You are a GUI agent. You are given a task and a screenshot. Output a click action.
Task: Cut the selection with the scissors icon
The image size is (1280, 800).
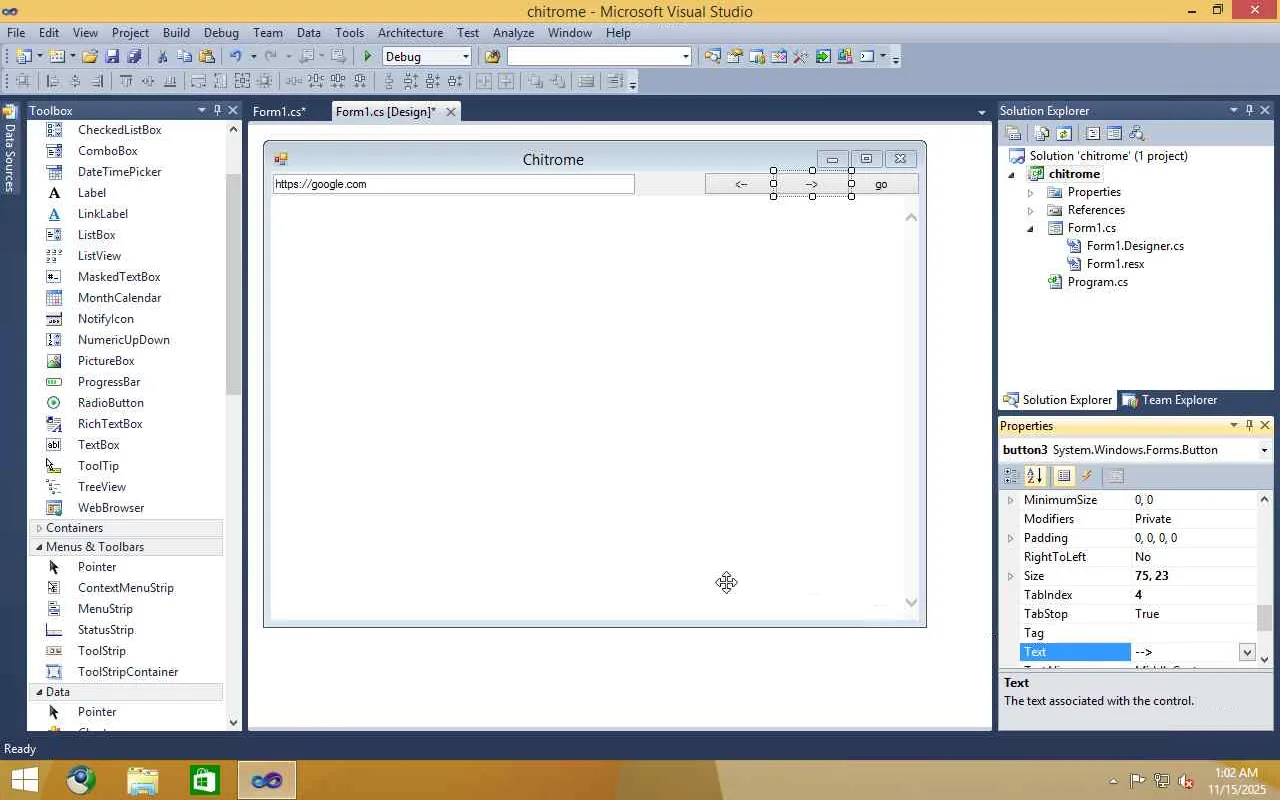[x=163, y=57]
